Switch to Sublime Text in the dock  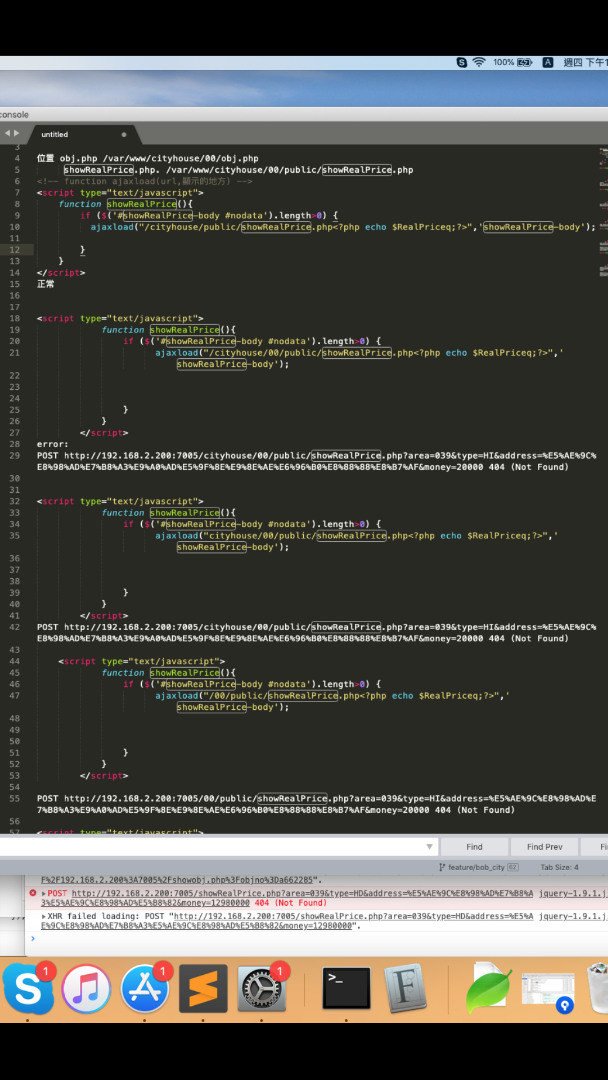coord(203,988)
